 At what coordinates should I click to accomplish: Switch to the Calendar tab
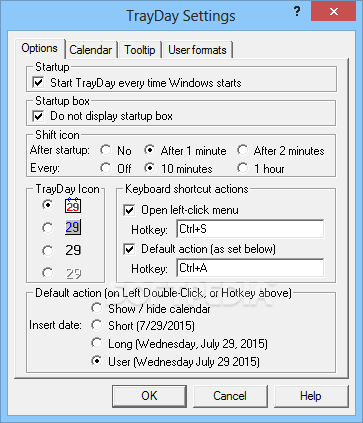[91, 50]
